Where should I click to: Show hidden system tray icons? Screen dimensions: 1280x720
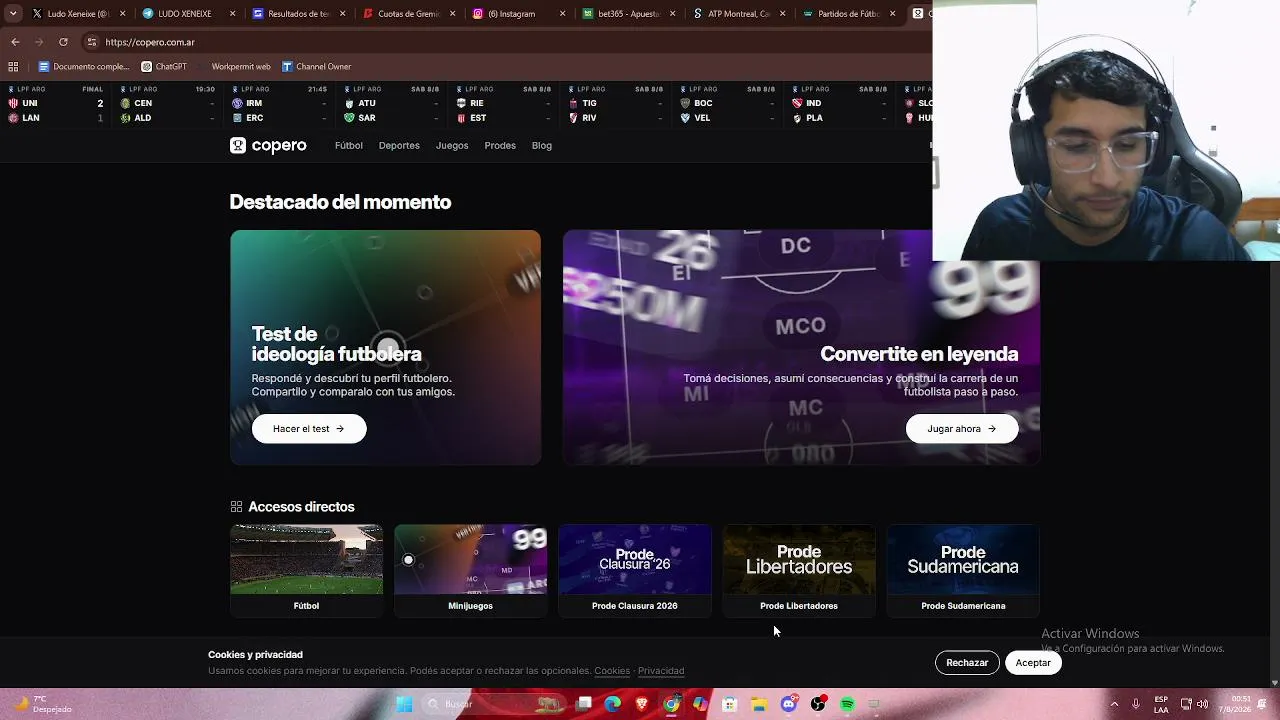[1114, 704]
